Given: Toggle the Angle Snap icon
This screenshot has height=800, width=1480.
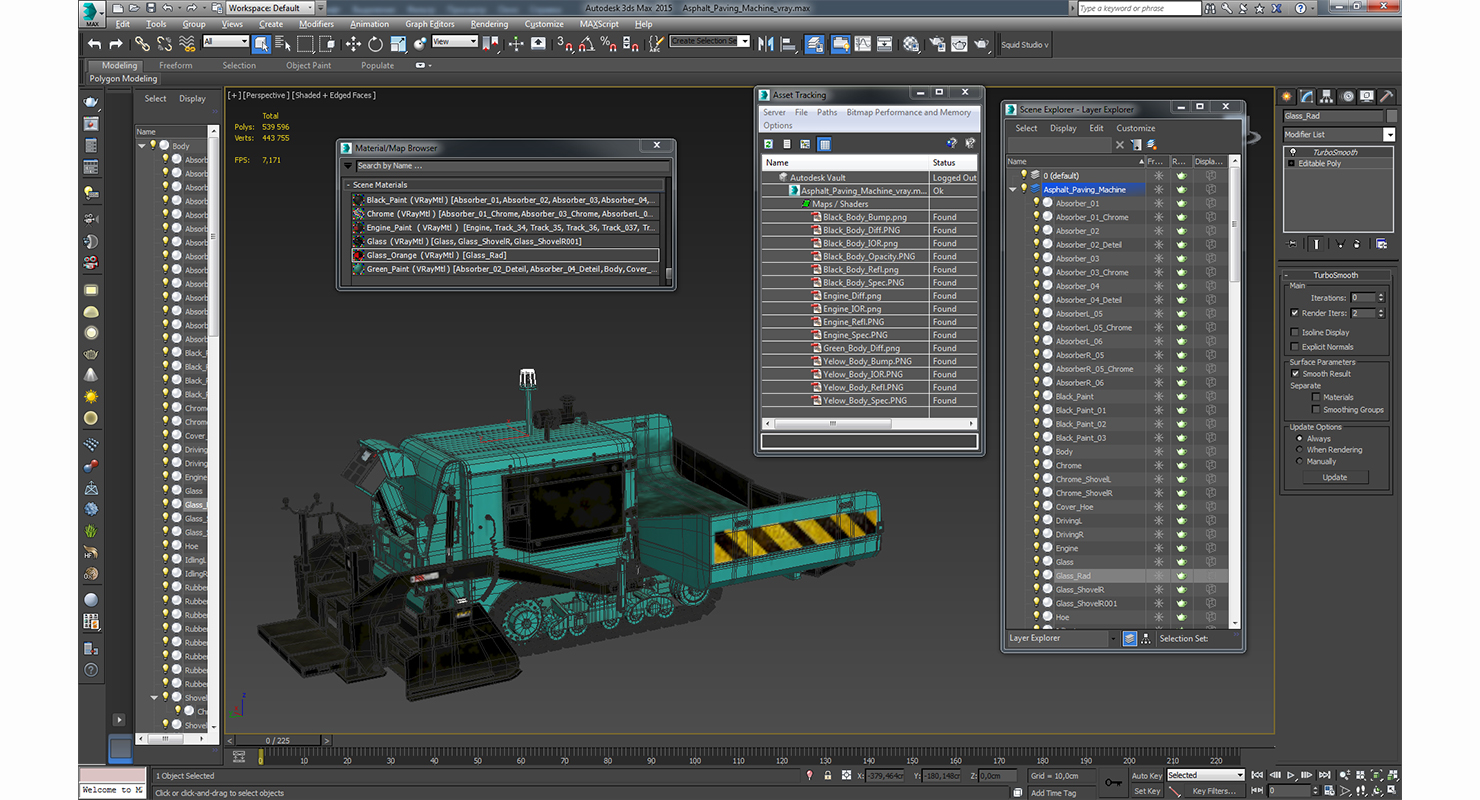Looking at the screenshot, I should pos(587,44).
